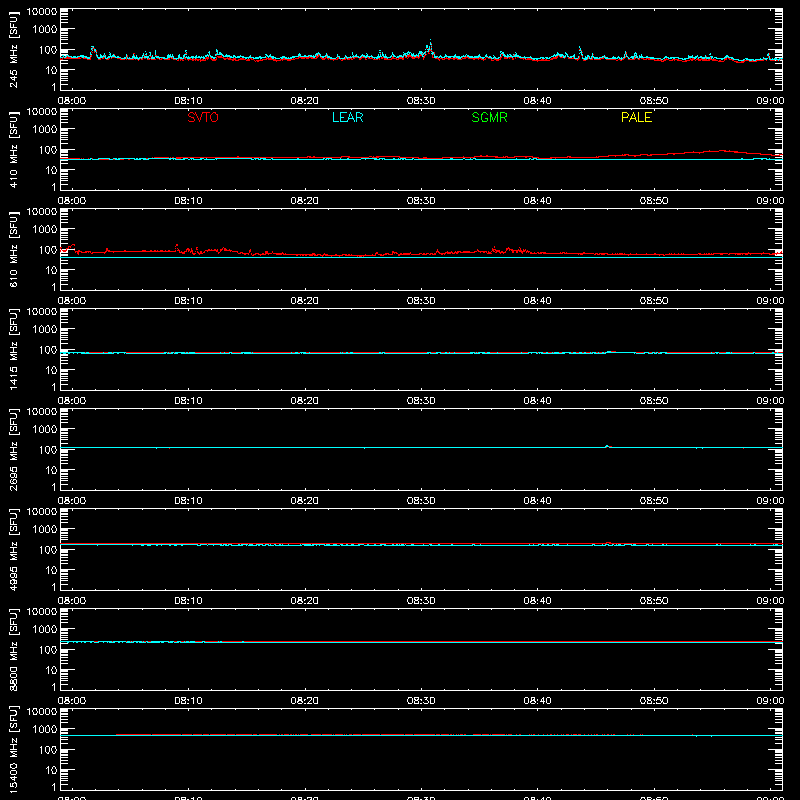Click 08:00 tick under the 245 MHz plot
Screen dimensions: 800x800
pyautogui.click(x=72, y=101)
